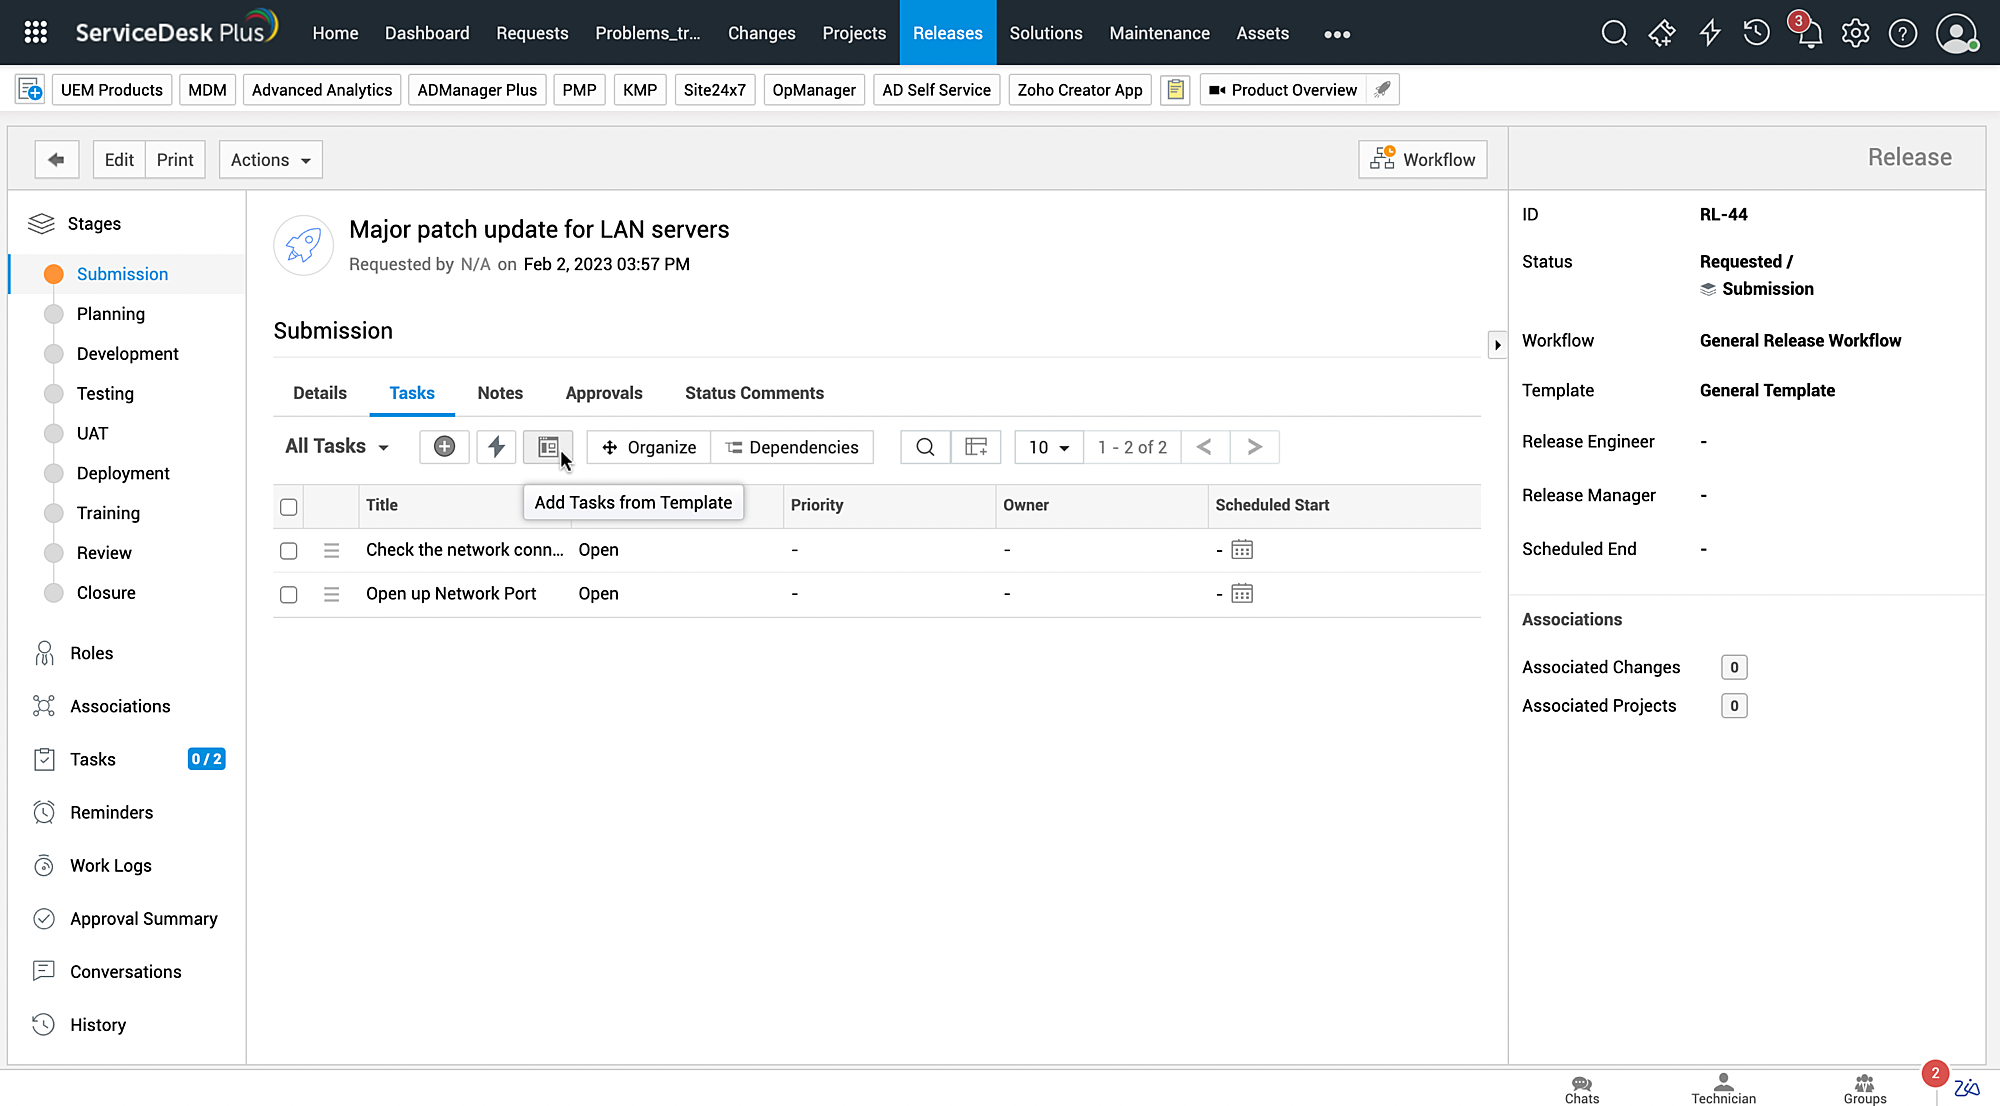
Task: Select the Closure stage
Action: [x=106, y=593]
